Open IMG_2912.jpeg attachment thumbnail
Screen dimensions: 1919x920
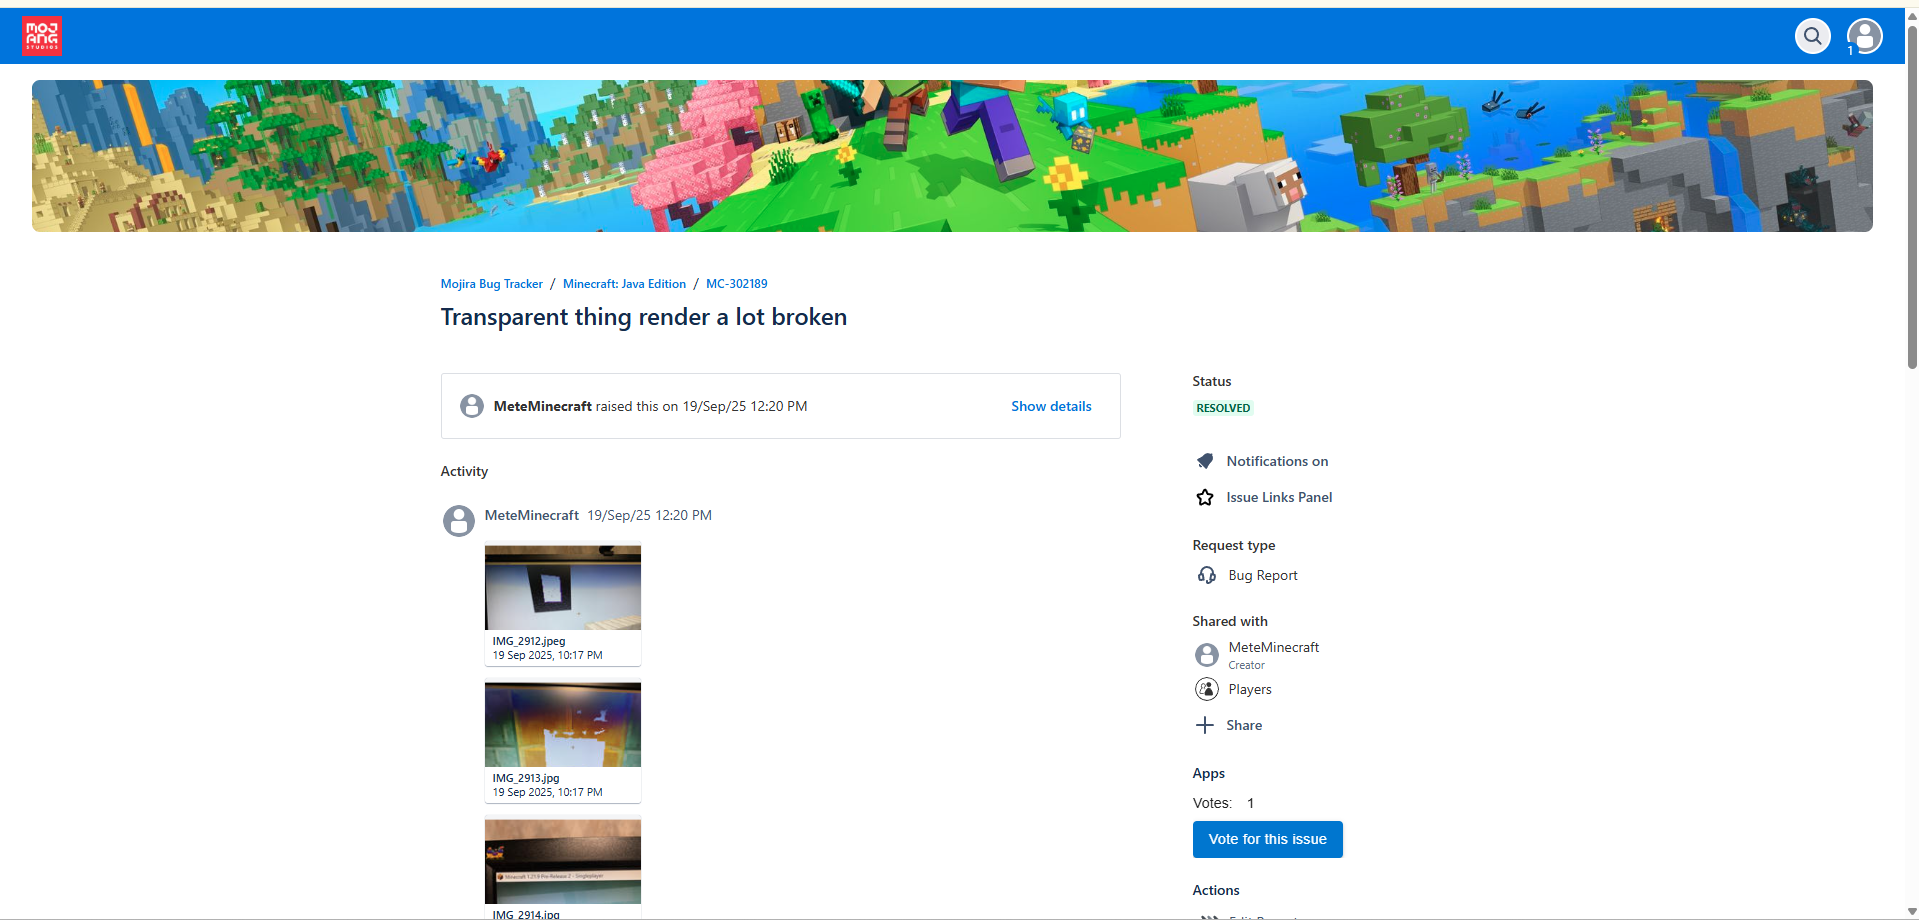click(x=563, y=587)
